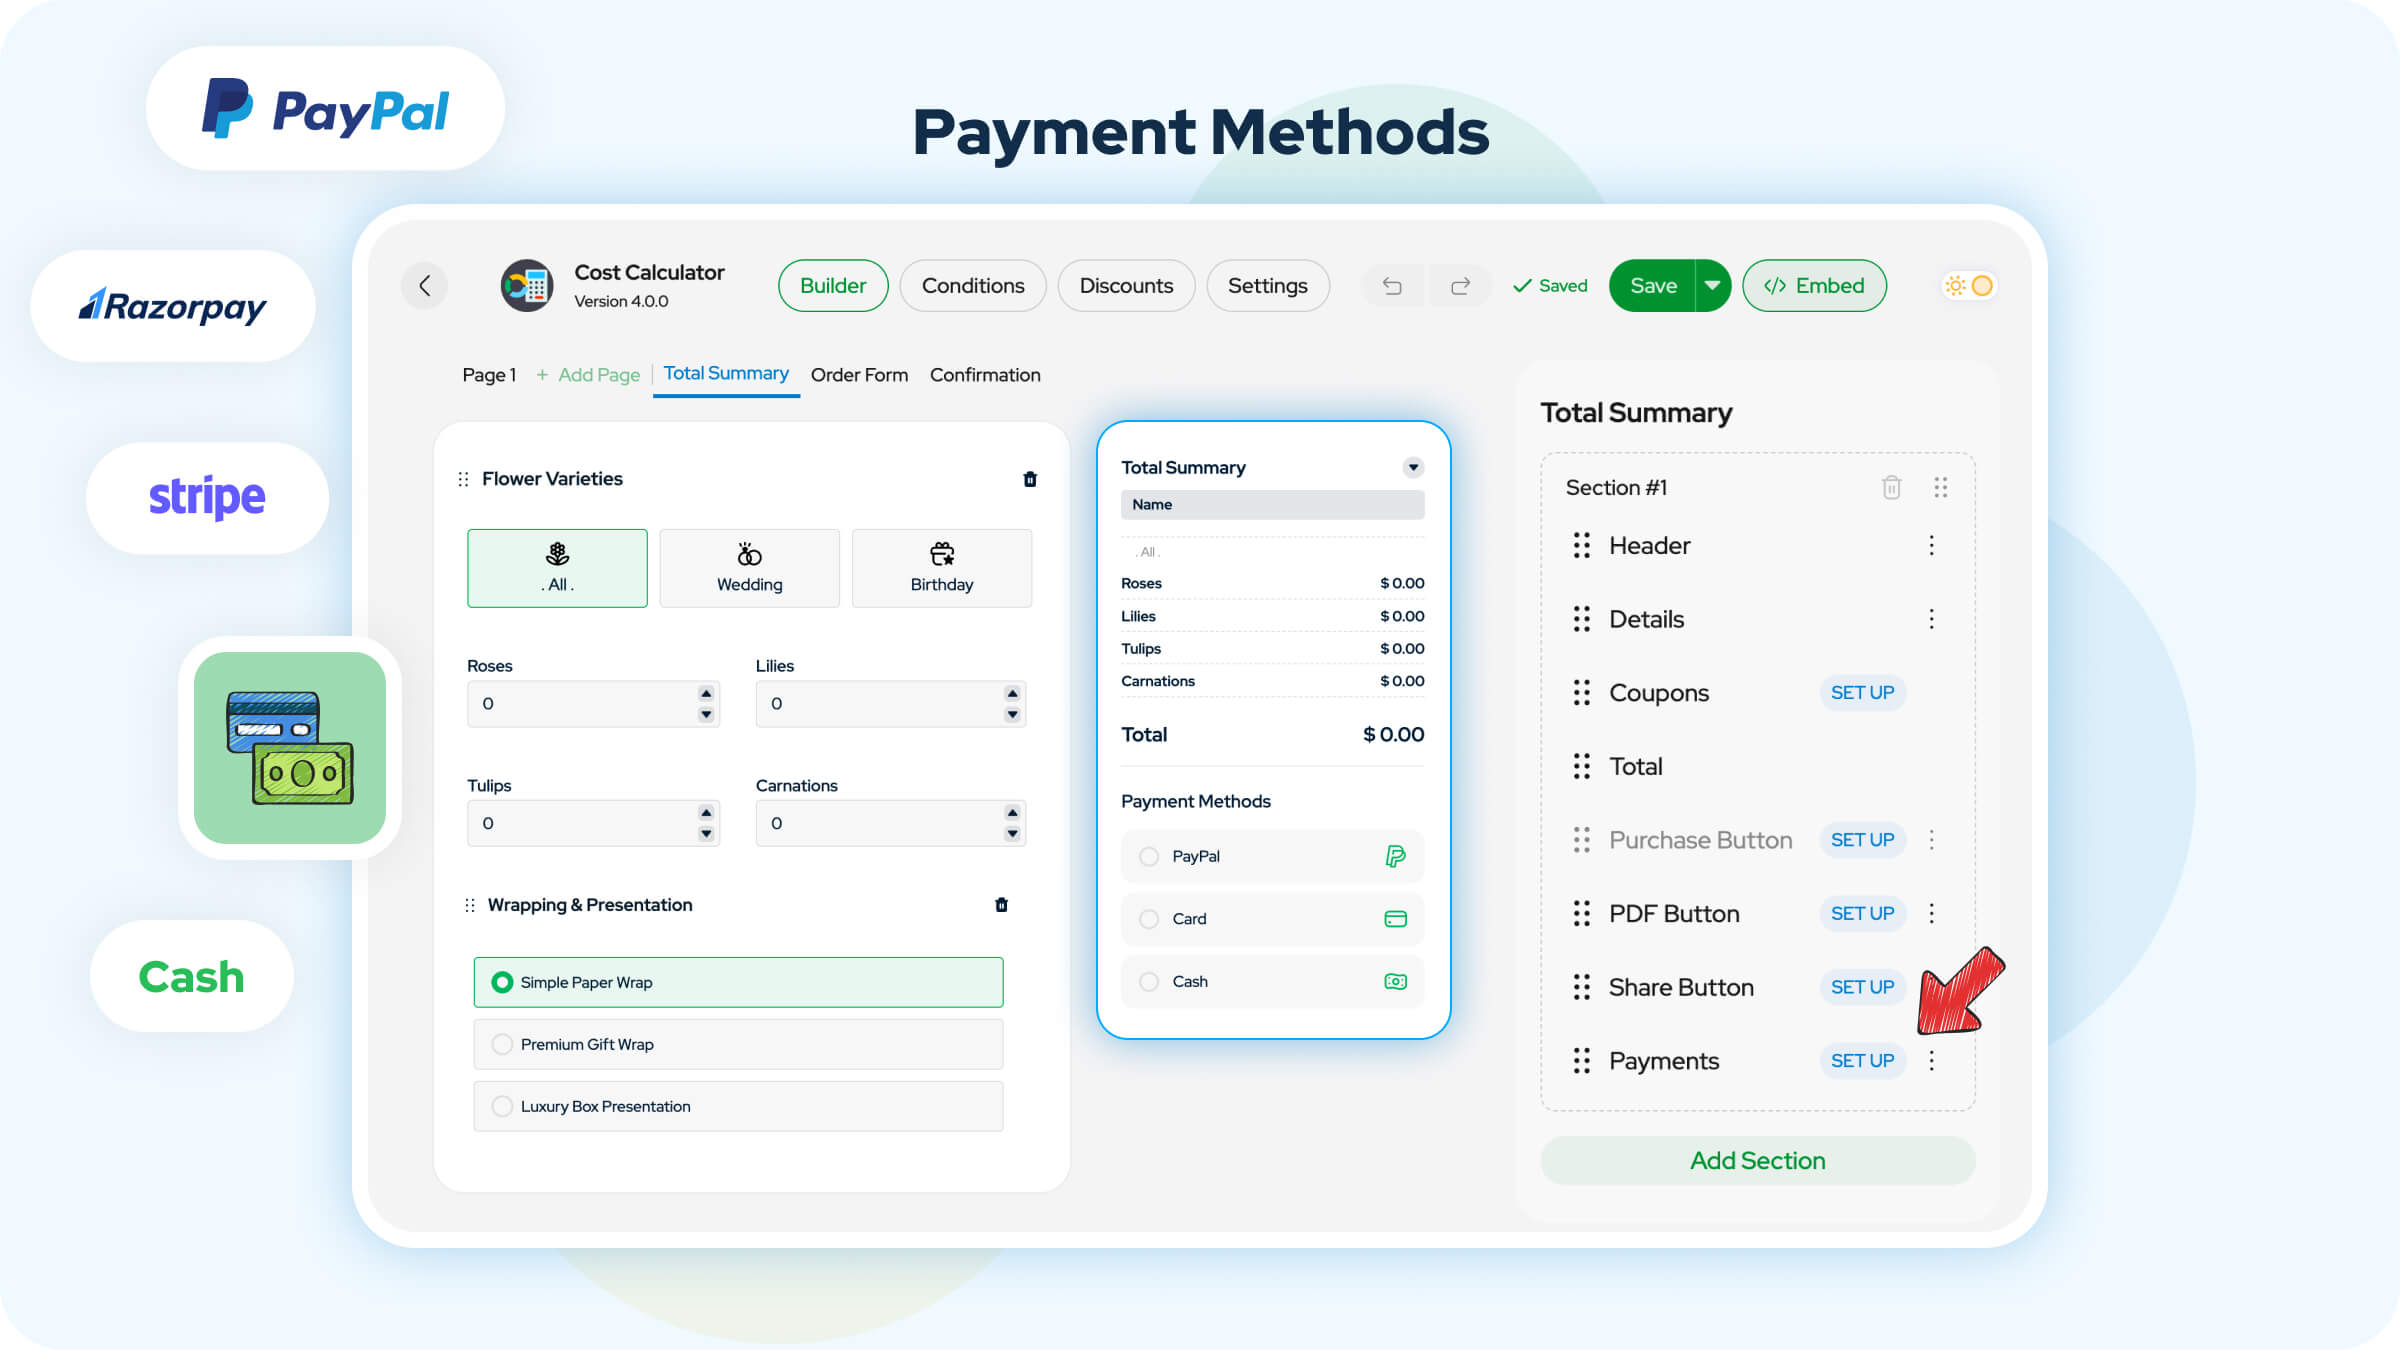Screen dimensions: 2400x1350
Task: Click the Card icon in payment methods
Action: (x=1395, y=919)
